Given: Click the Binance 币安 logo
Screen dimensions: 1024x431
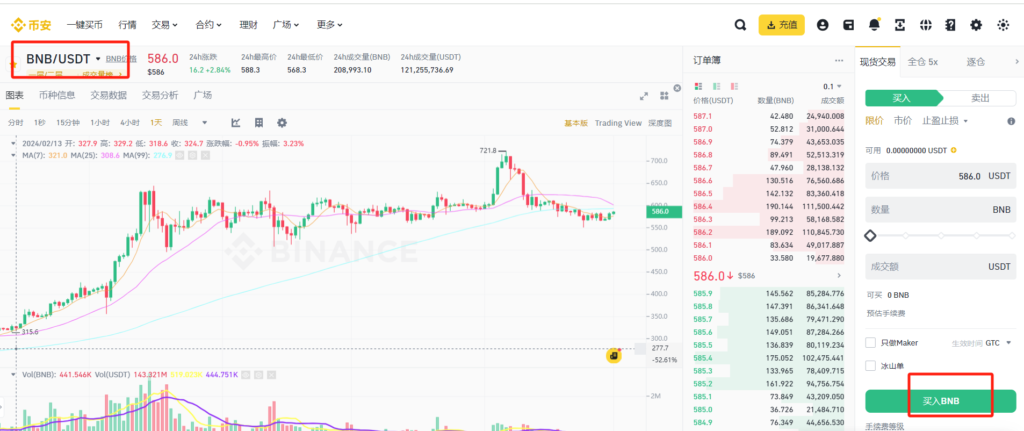Looking at the screenshot, I should [x=31, y=25].
